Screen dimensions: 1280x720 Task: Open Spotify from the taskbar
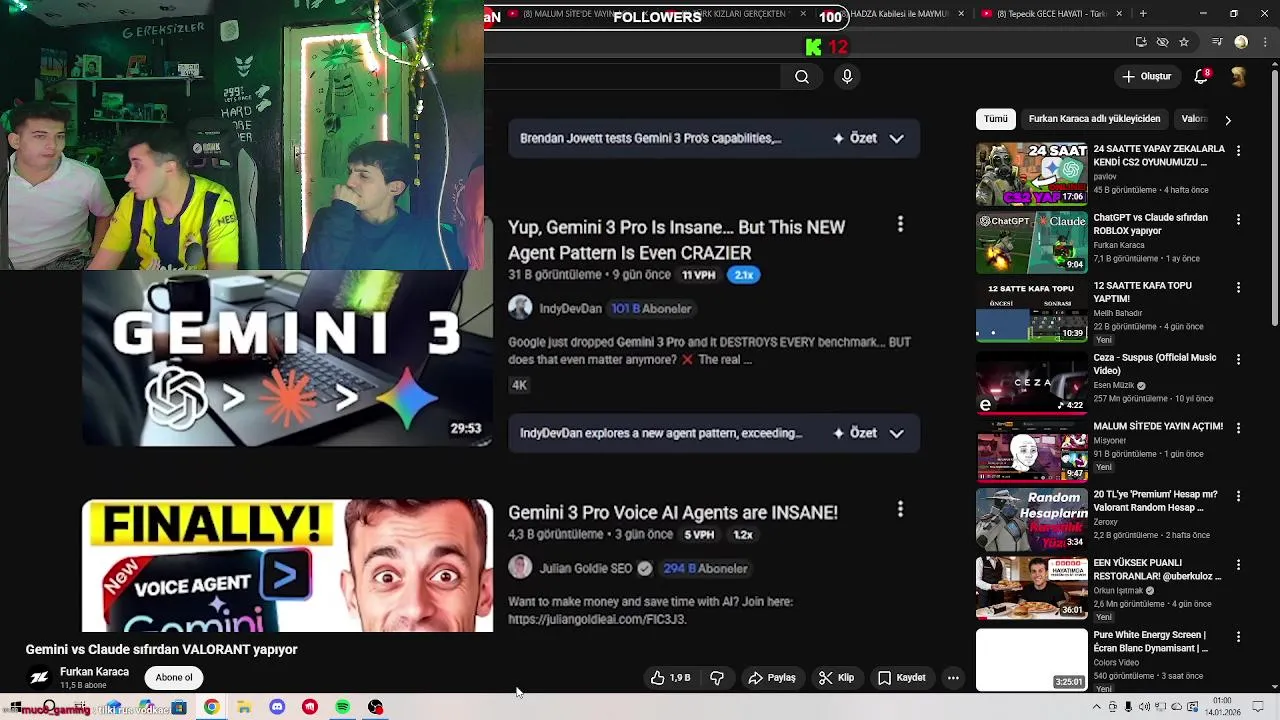[343, 708]
